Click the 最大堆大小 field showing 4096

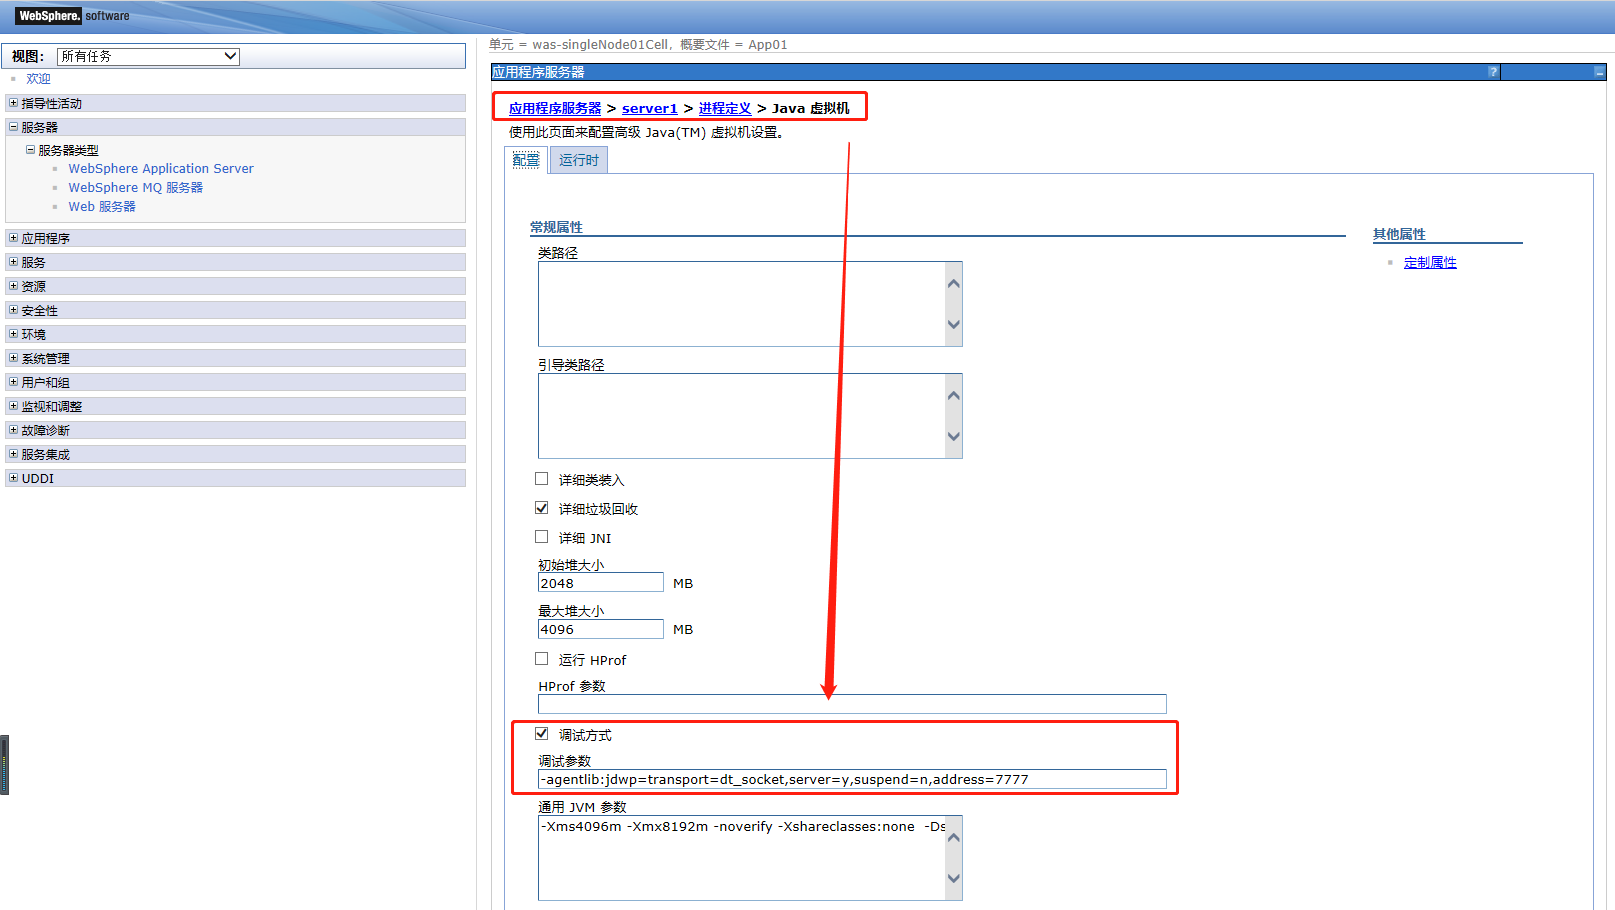601,629
